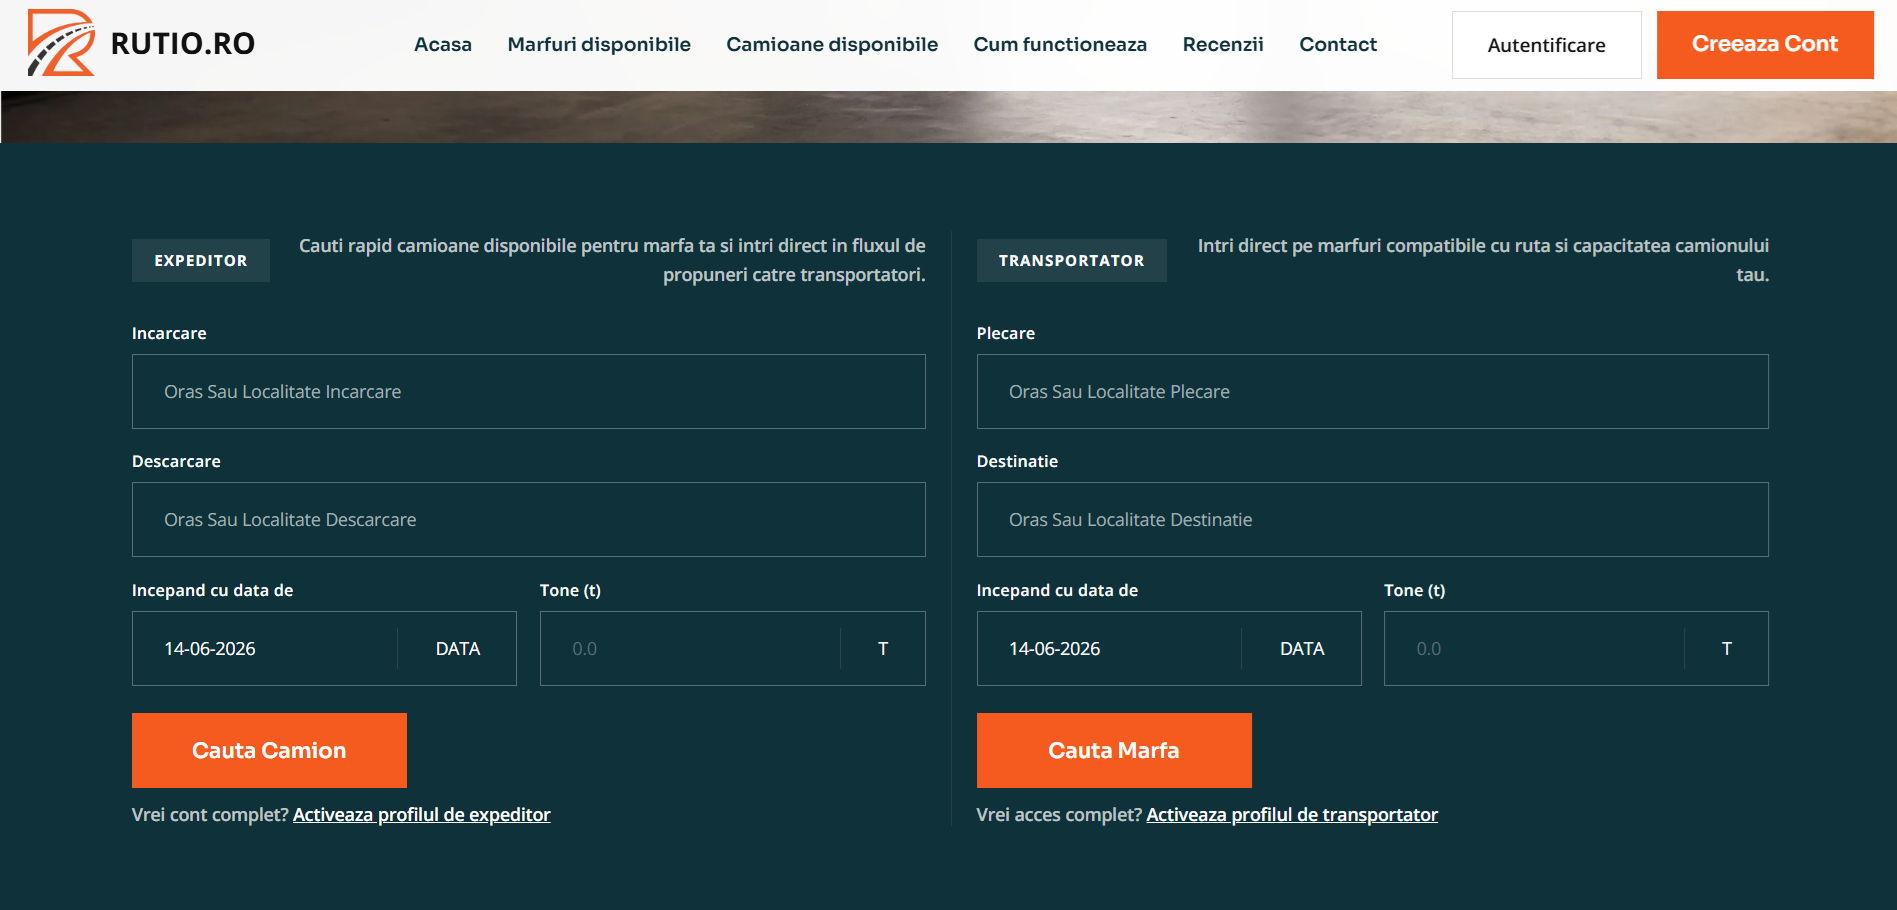Follow Activeaza profilul de expeditor link
This screenshot has width=1897, height=910.
tap(422, 814)
